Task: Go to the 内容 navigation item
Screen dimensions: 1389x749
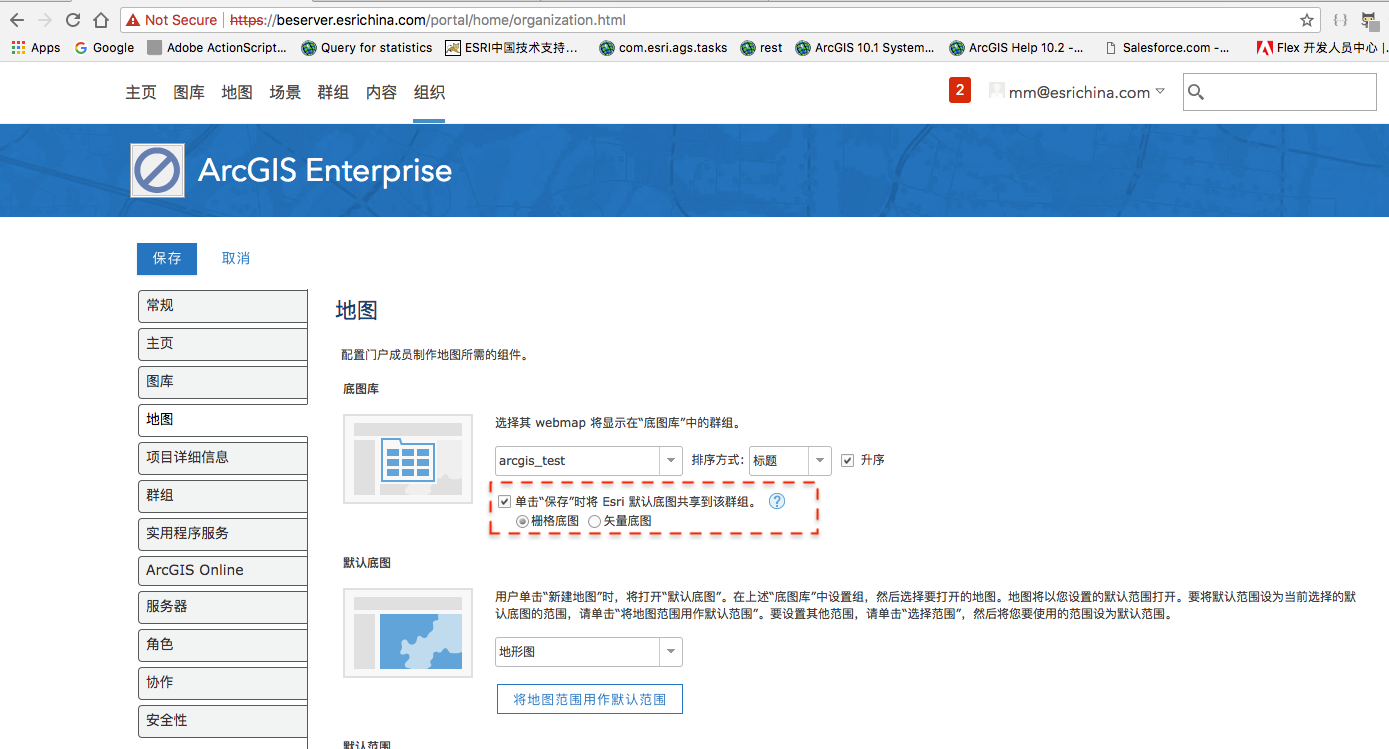Action: point(381,92)
